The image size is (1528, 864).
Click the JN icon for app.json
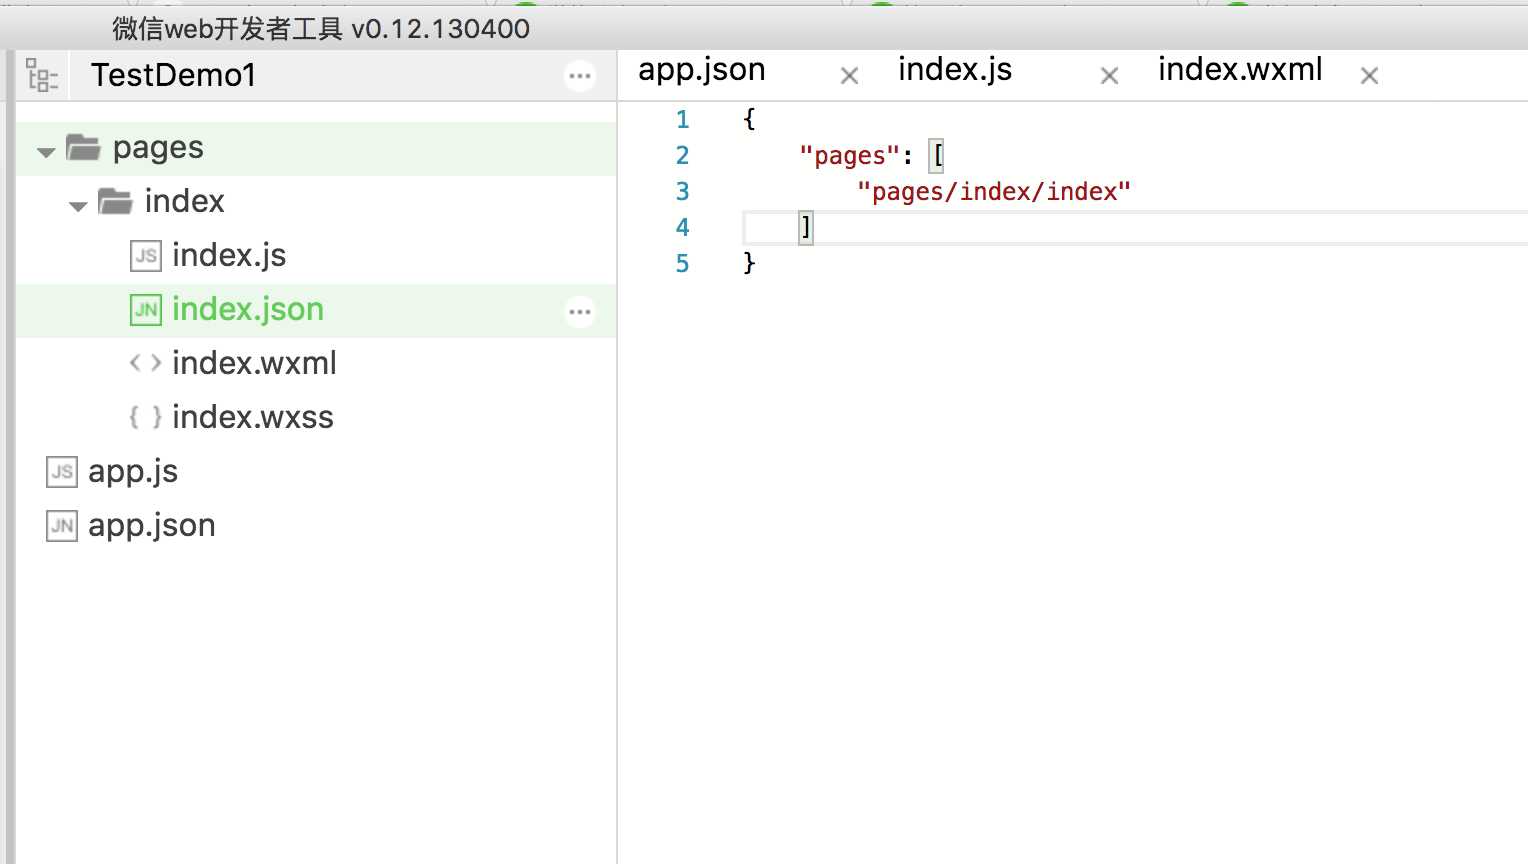[x=62, y=526]
